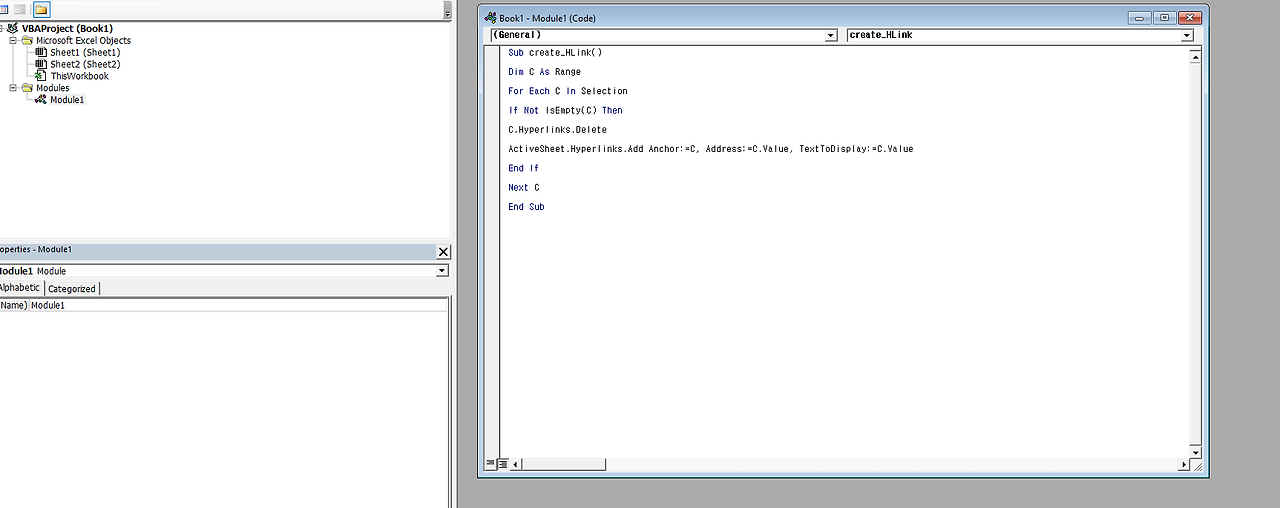The height and width of the screenshot is (508, 1280).
Task: Click the Full Module View button in the code window
Action: point(503,464)
